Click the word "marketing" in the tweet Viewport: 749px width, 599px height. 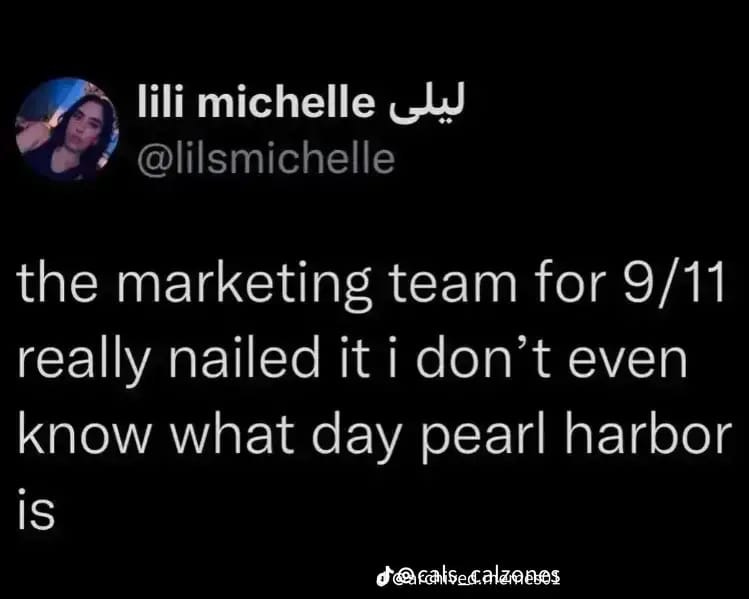click(244, 288)
